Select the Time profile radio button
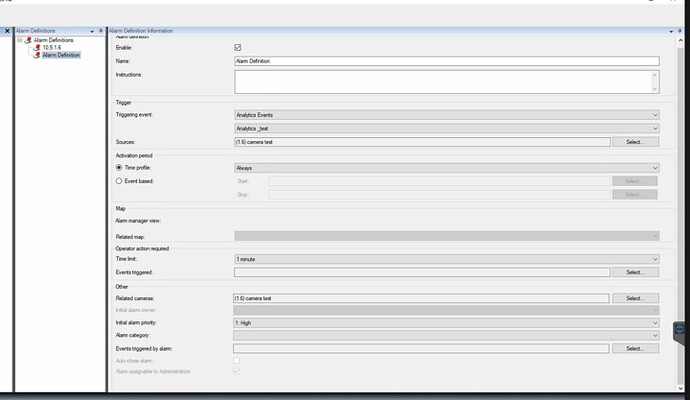Viewport: 690px width, 400px height. click(120, 169)
